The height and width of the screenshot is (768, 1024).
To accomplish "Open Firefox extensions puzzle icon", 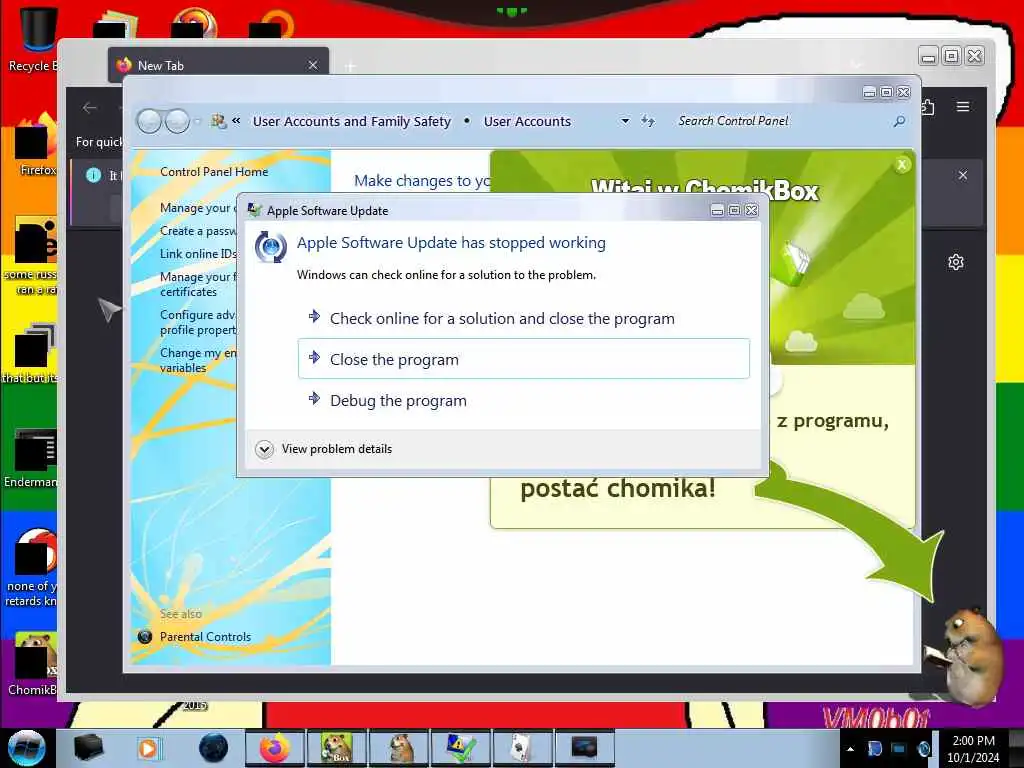I will pyautogui.click(x=928, y=106).
